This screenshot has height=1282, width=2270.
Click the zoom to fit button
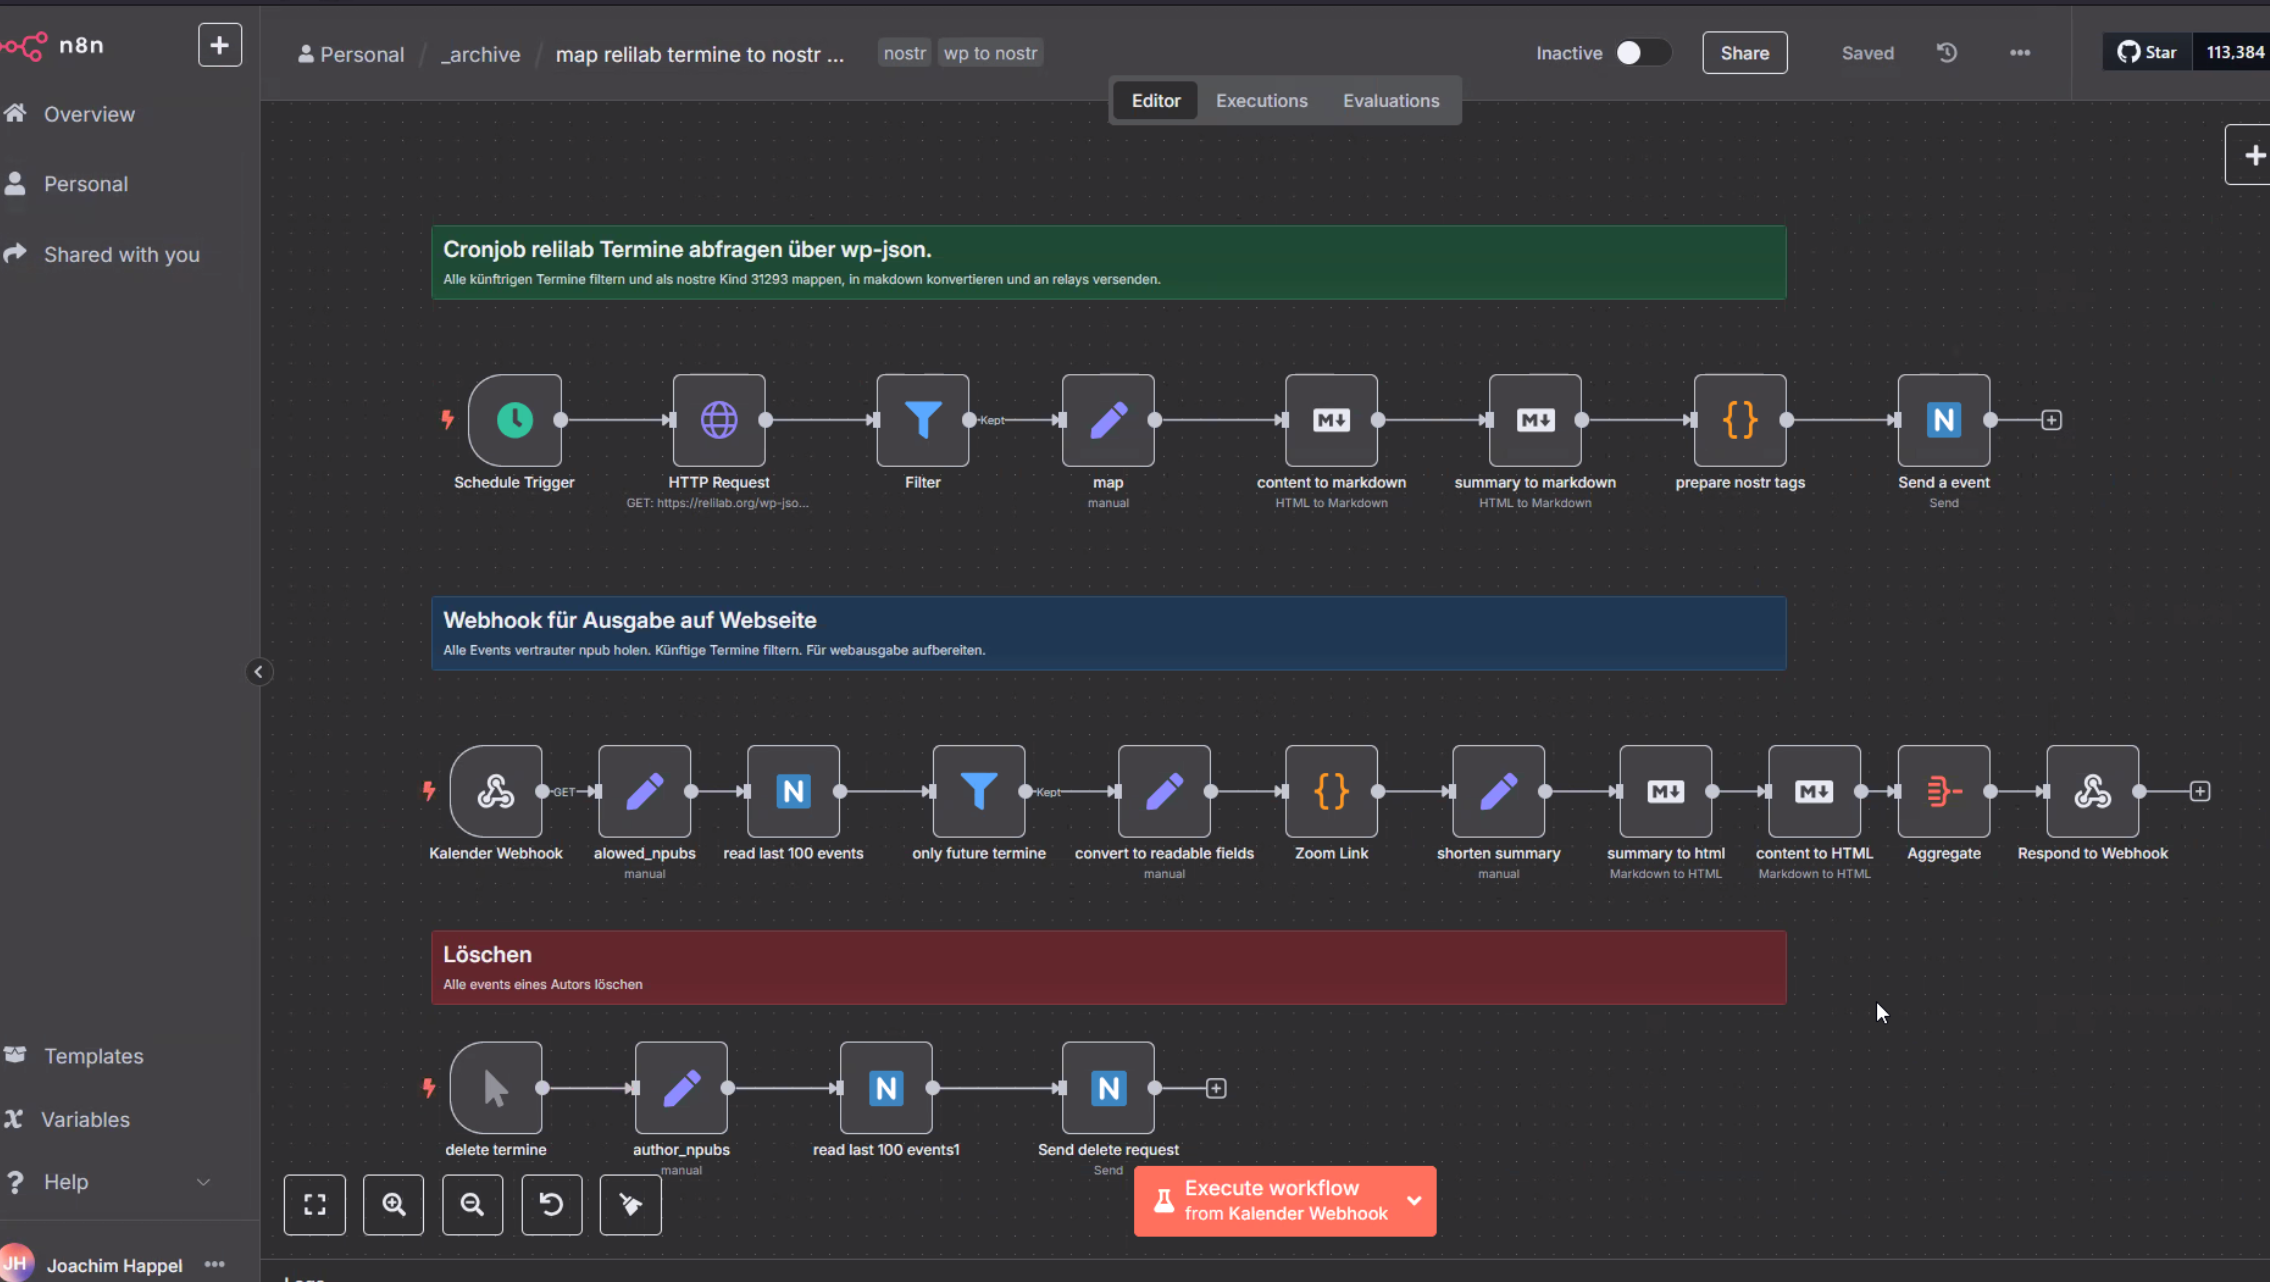coord(315,1204)
